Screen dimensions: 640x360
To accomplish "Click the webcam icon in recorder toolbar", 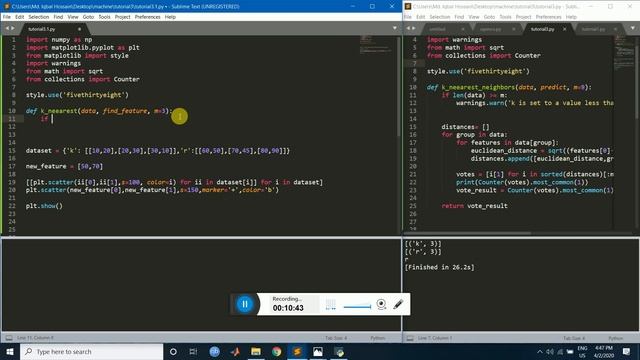I will point(381,304).
